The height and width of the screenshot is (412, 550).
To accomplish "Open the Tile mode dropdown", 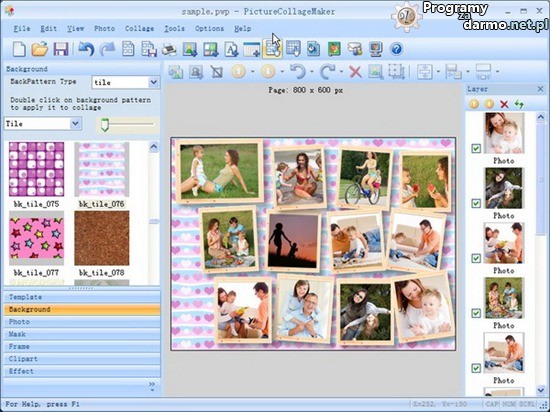I will coord(75,123).
